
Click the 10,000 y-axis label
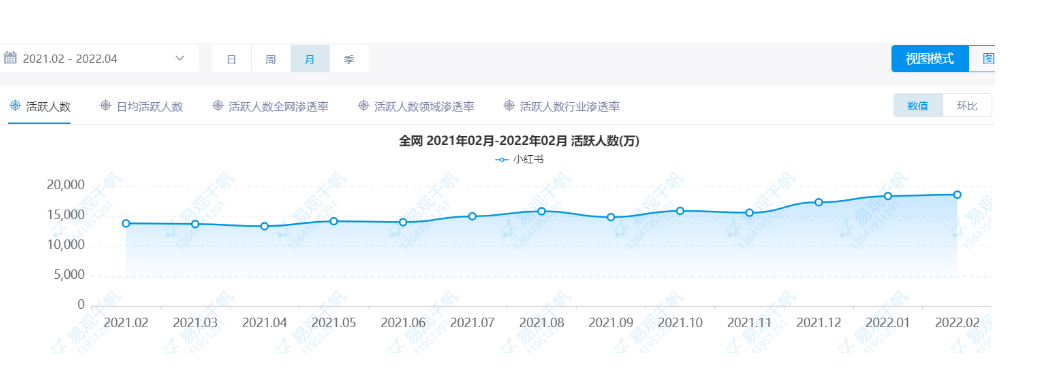point(65,245)
